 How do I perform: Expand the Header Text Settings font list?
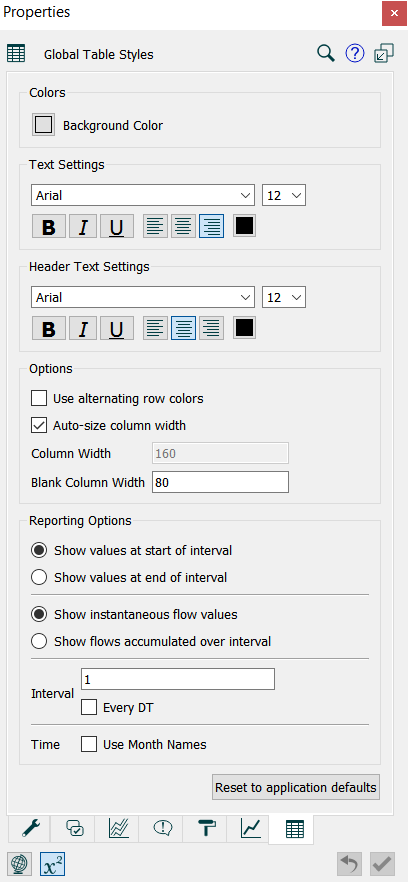pos(143,297)
